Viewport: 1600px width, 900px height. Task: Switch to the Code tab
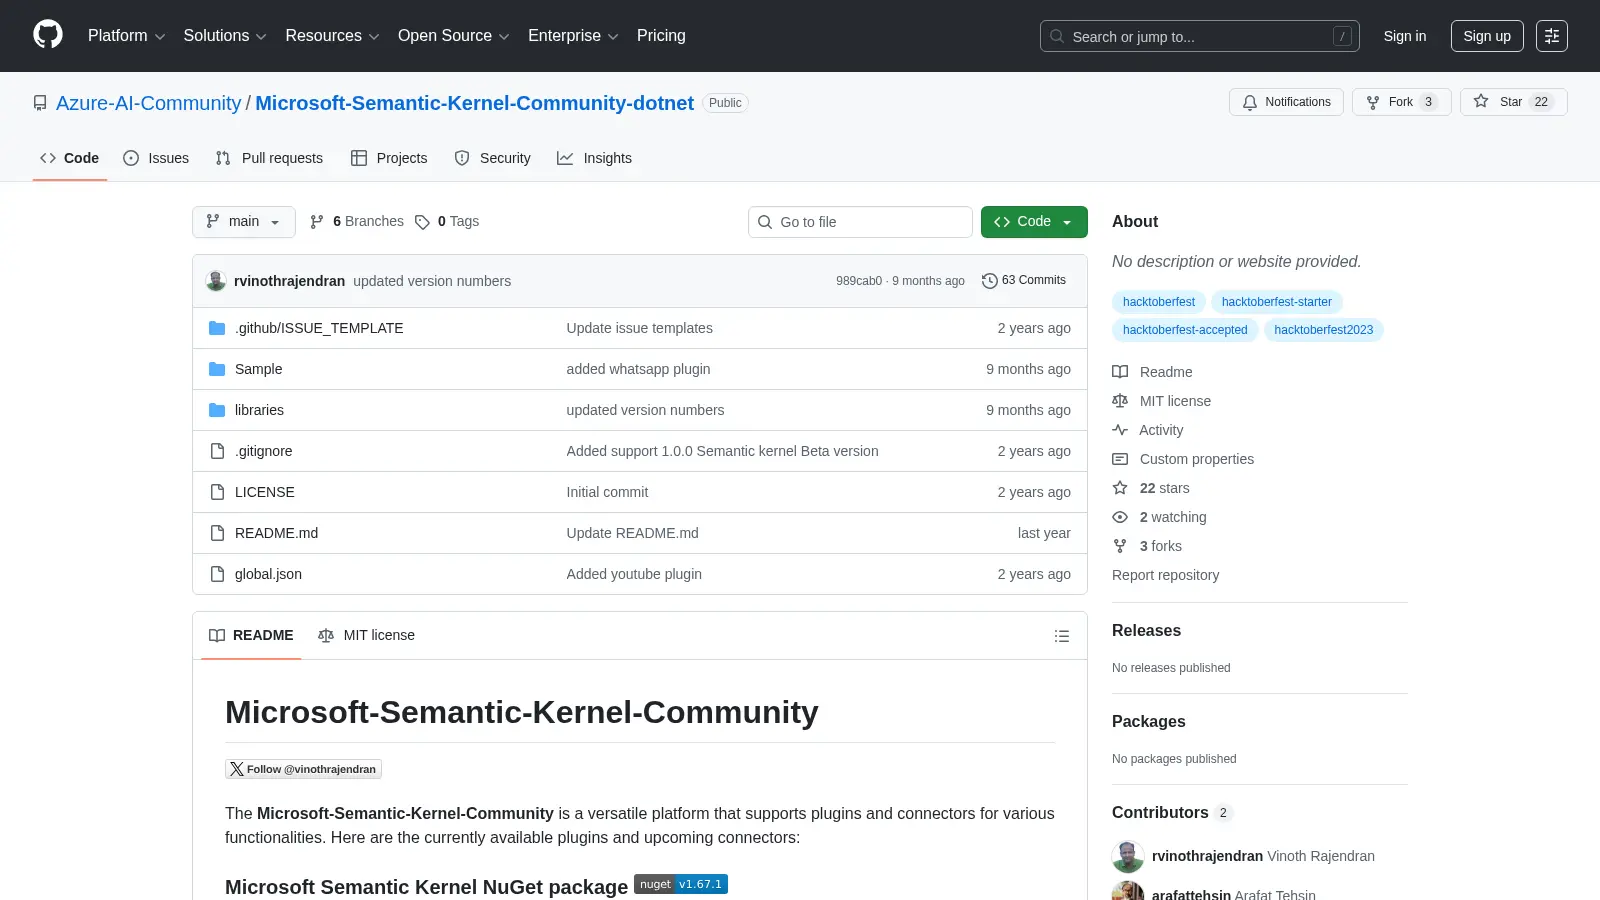coord(69,158)
